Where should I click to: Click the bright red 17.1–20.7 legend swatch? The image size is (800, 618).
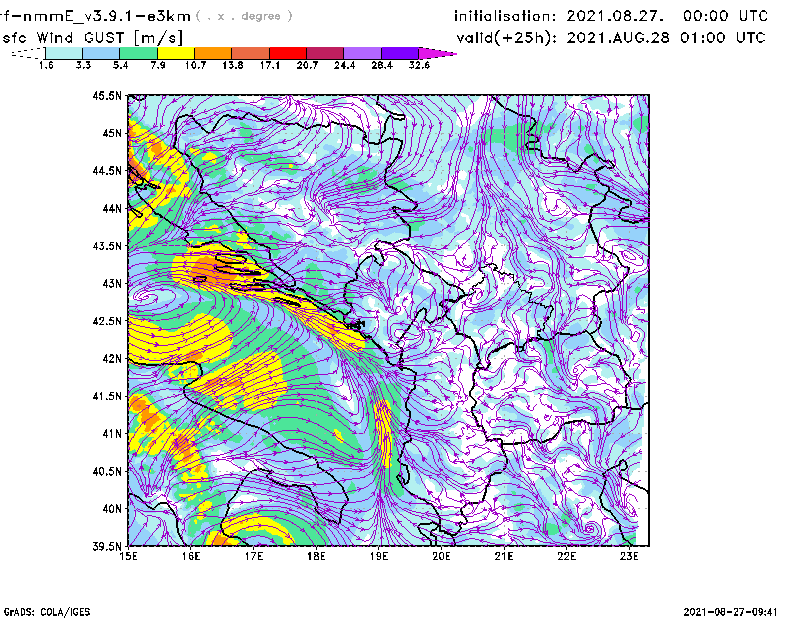tap(288, 53)
